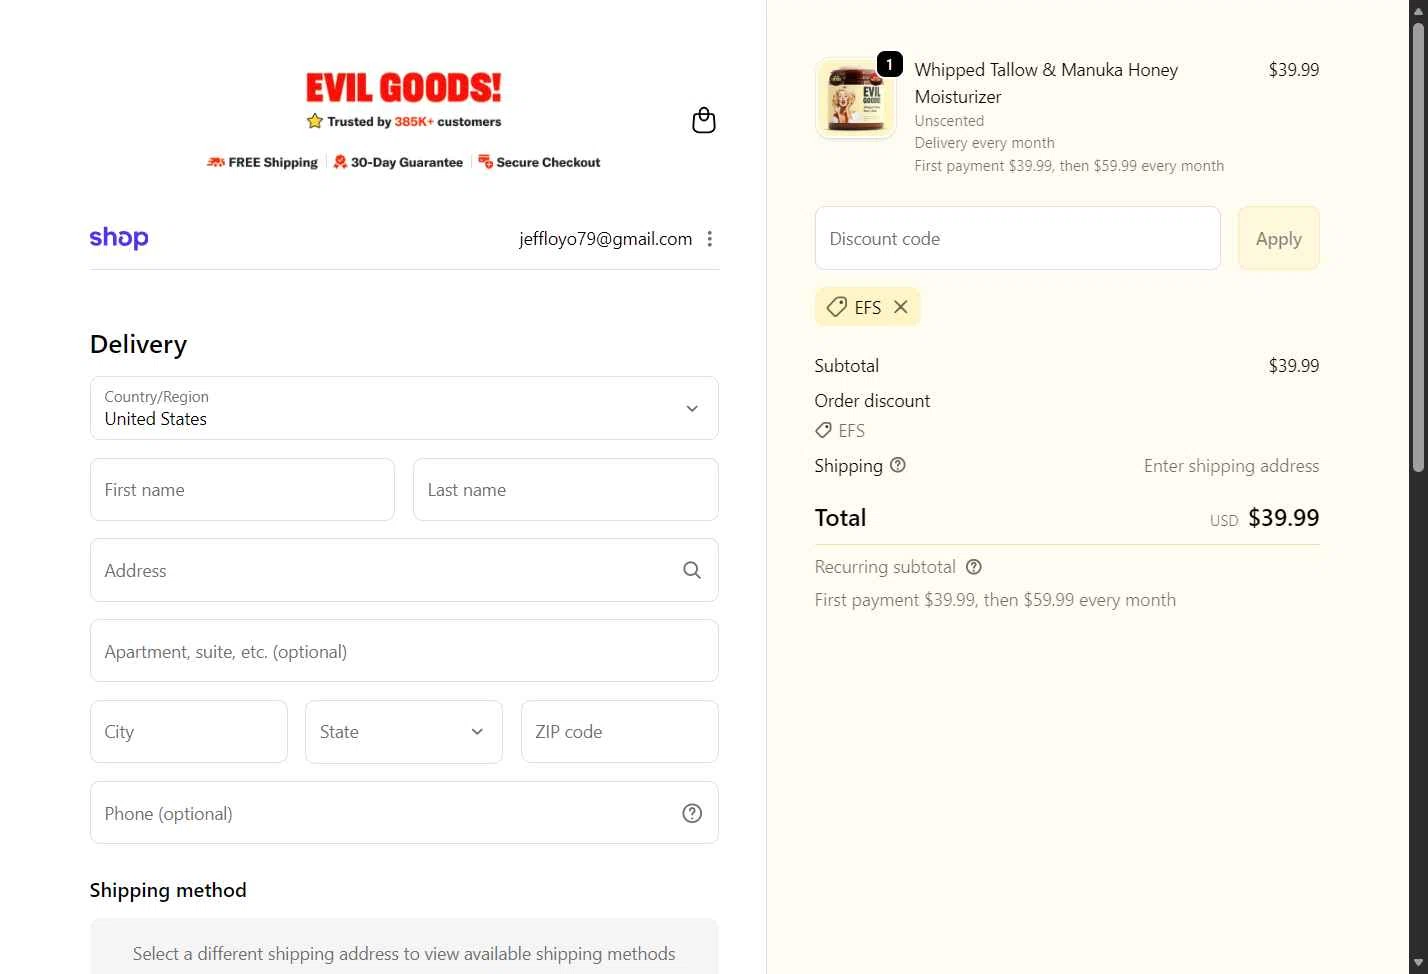Click the Trusted by 385K+ customers text
Image resolution: width=1428 pixels, height=974 pixels.
pyautogui.click(x=414, y=121)
